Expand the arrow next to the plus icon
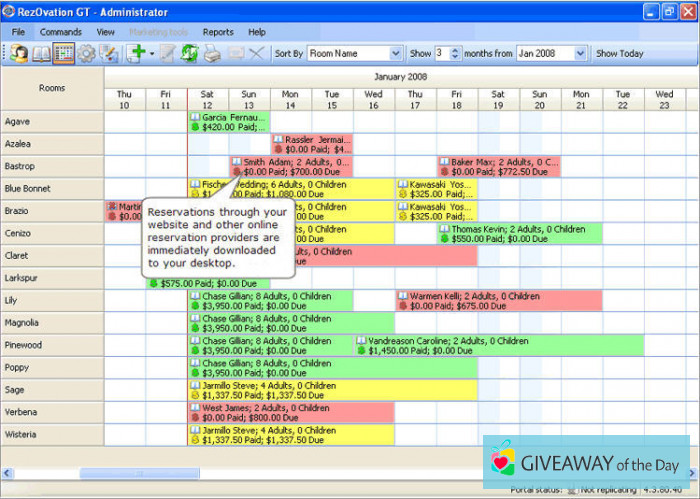This screenshot has height=499, width=700. [152, 54]
